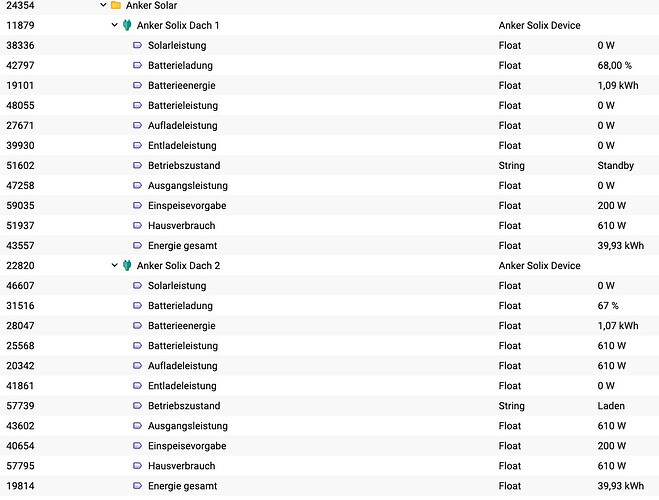The height and width of the screenshot is (500, 659).
Task: Click the Standby value of Betriebszustand
Action: (x=615, y=166)
